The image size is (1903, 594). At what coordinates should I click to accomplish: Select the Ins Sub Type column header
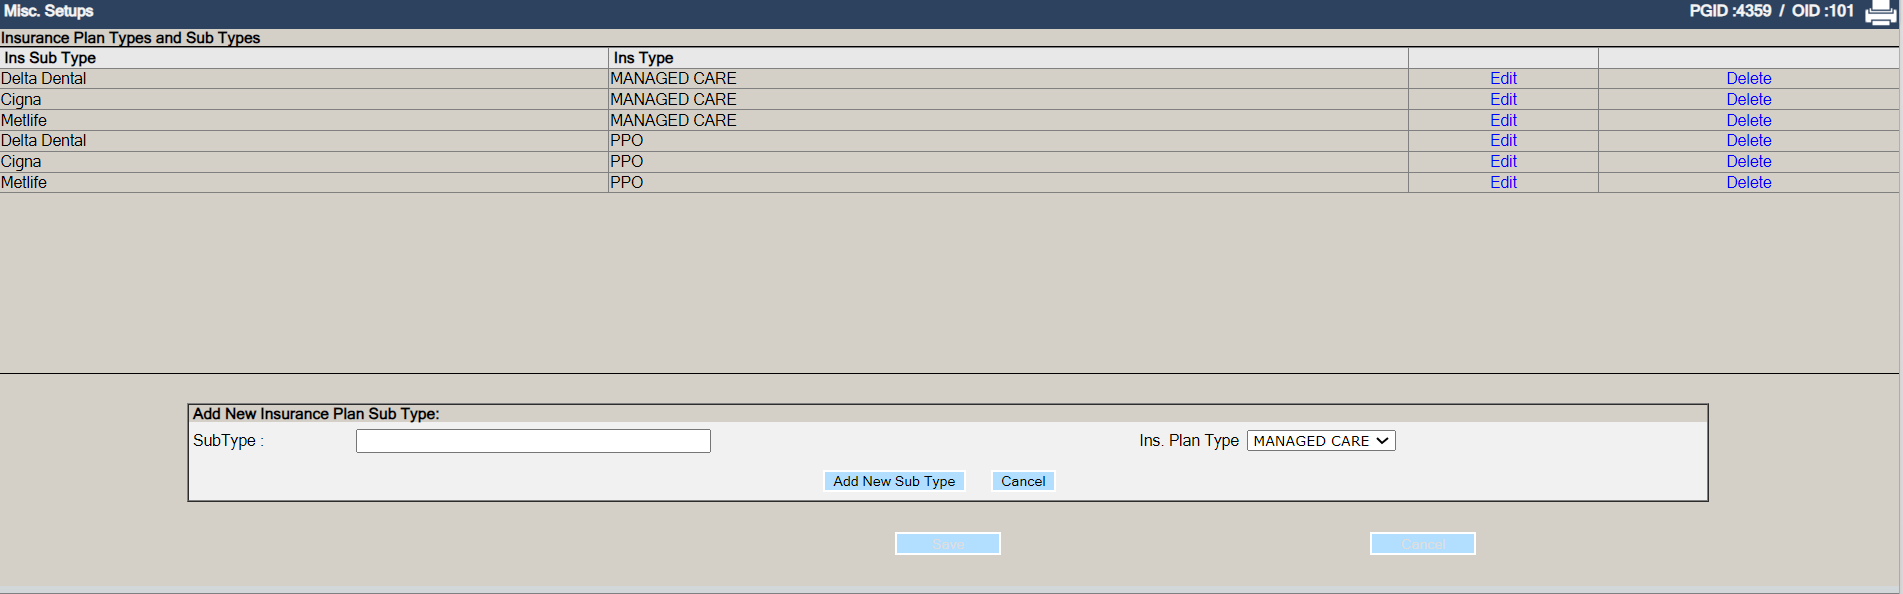(304, 58)
